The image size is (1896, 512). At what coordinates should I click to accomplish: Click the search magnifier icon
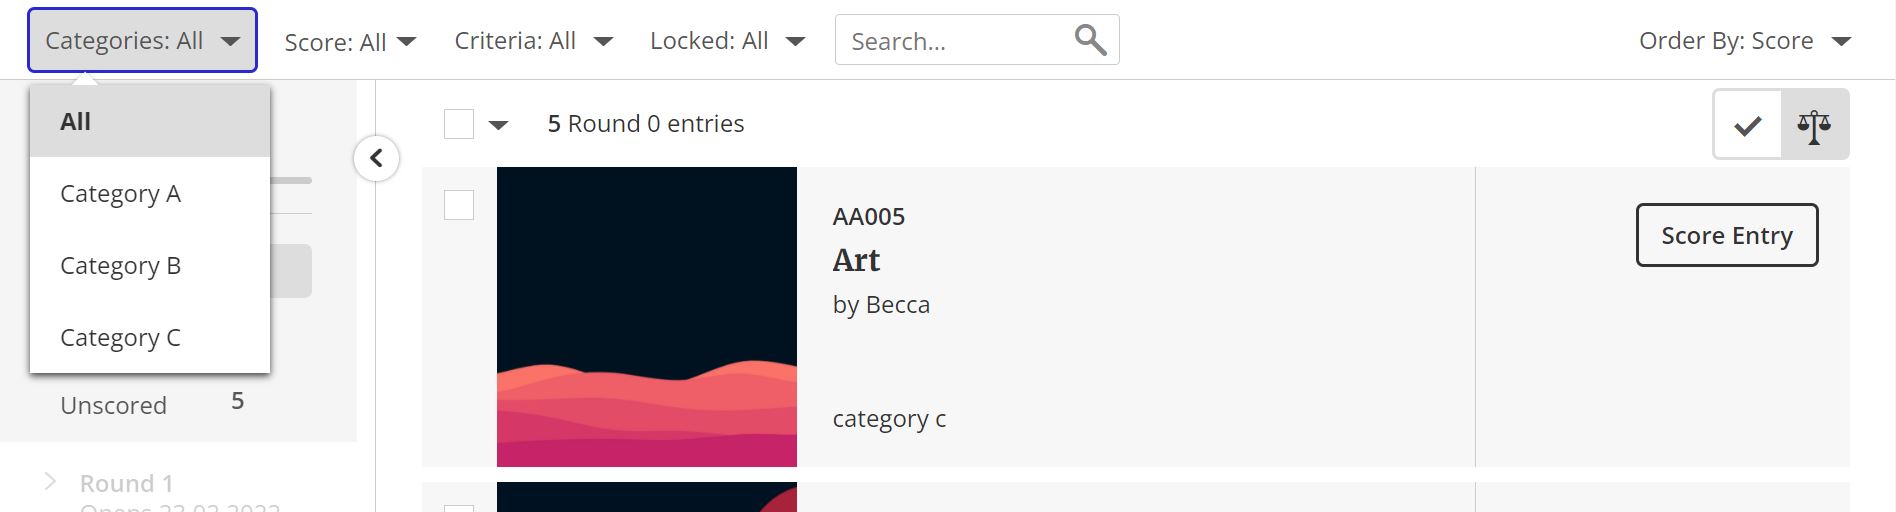tap(1090, 40)
